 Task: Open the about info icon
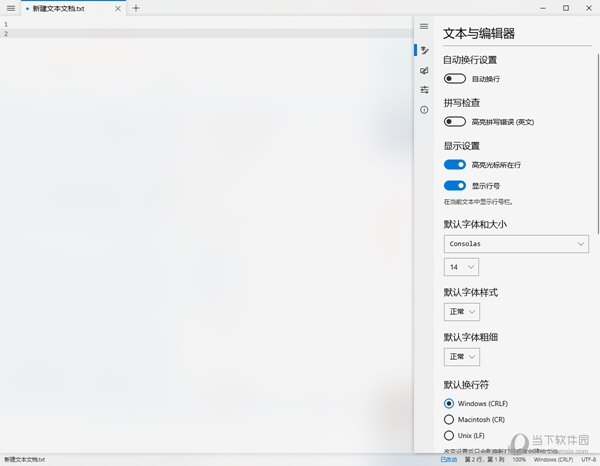pyautogui.click(x=424, y=110)
